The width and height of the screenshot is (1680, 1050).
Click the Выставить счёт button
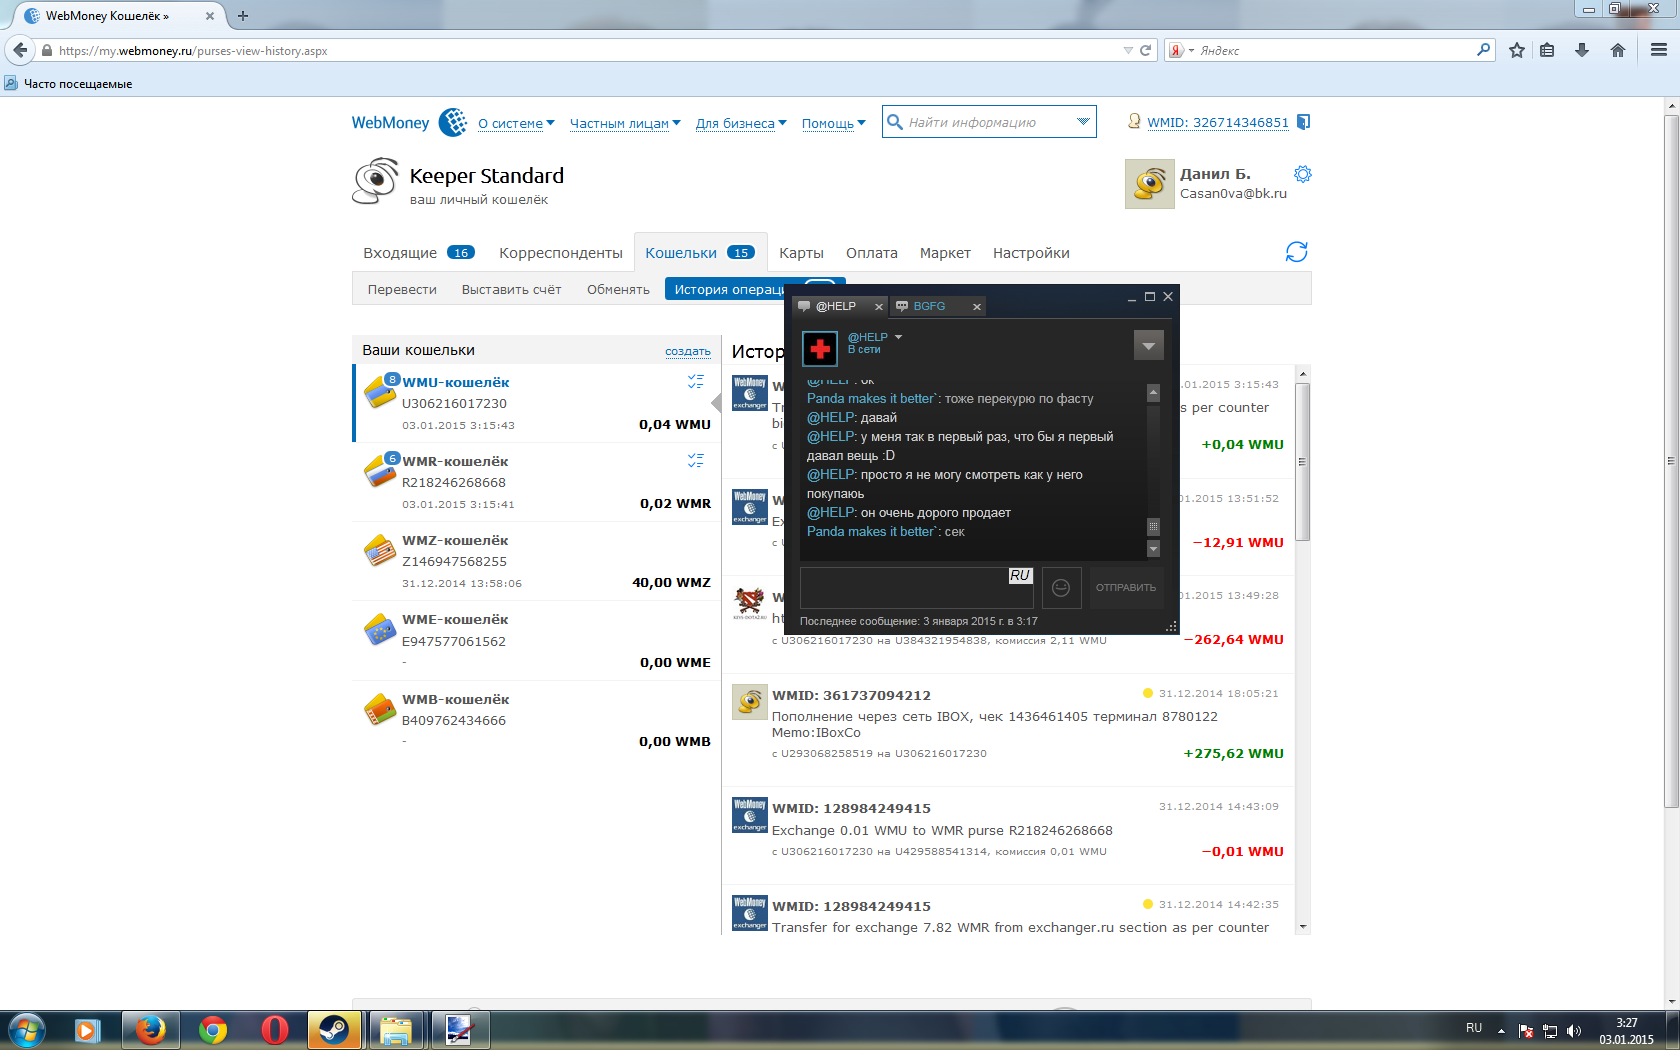tap(512, 290)
